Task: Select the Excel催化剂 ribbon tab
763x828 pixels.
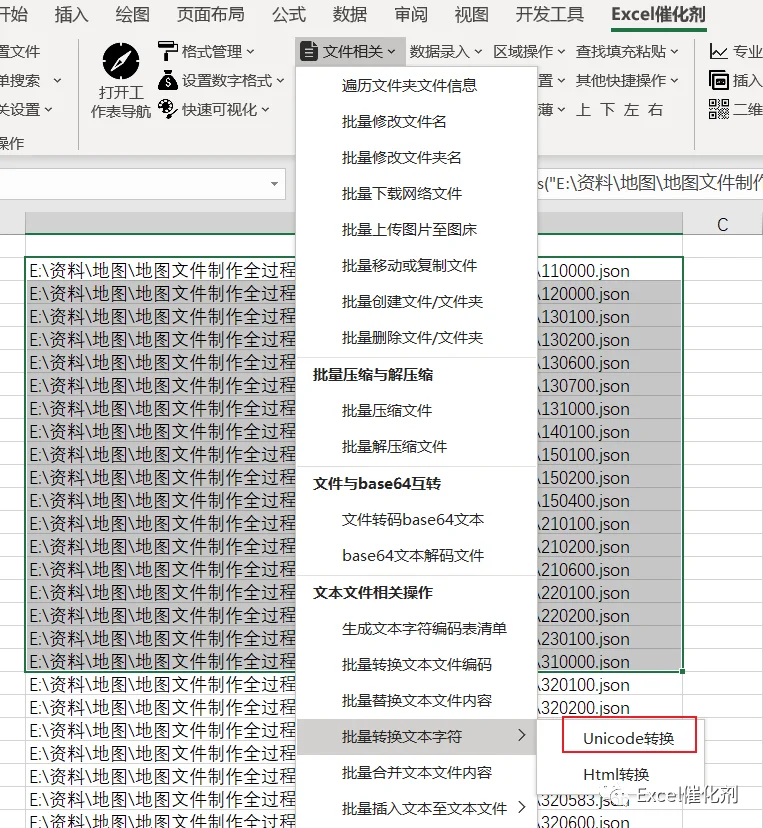Action: pos(658,15)
